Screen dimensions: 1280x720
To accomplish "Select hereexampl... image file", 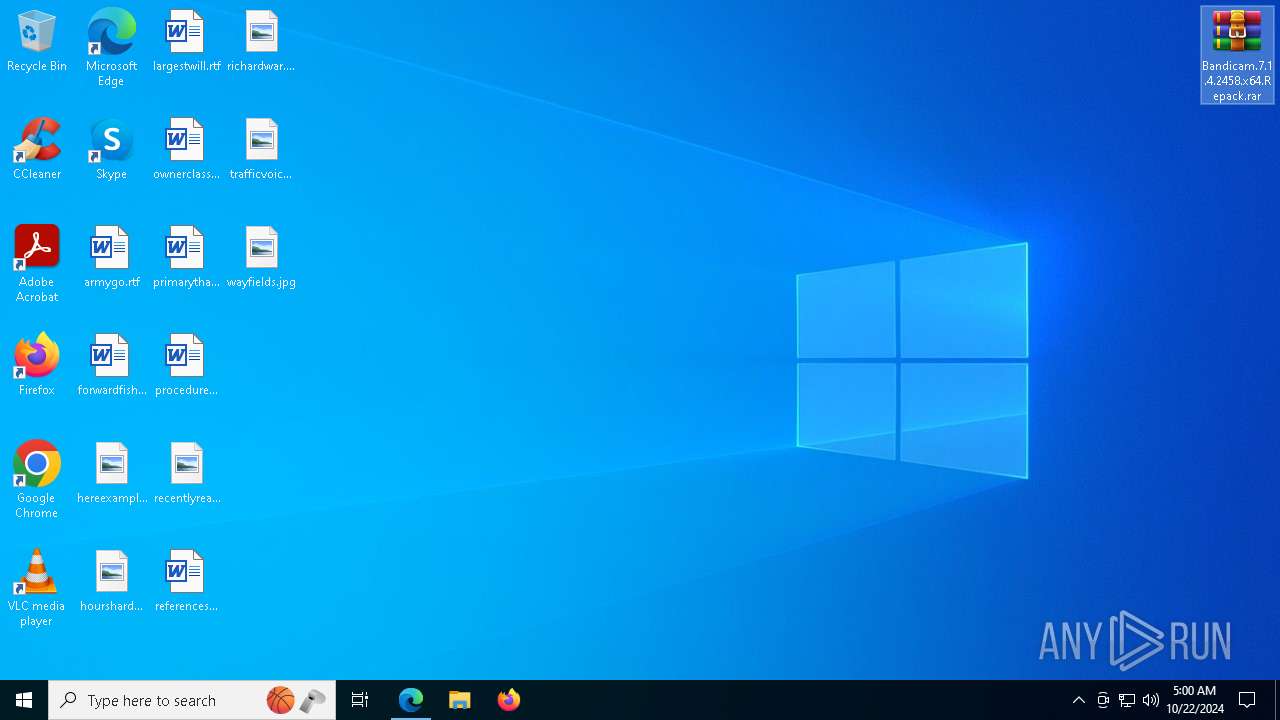I will (111, 474).
